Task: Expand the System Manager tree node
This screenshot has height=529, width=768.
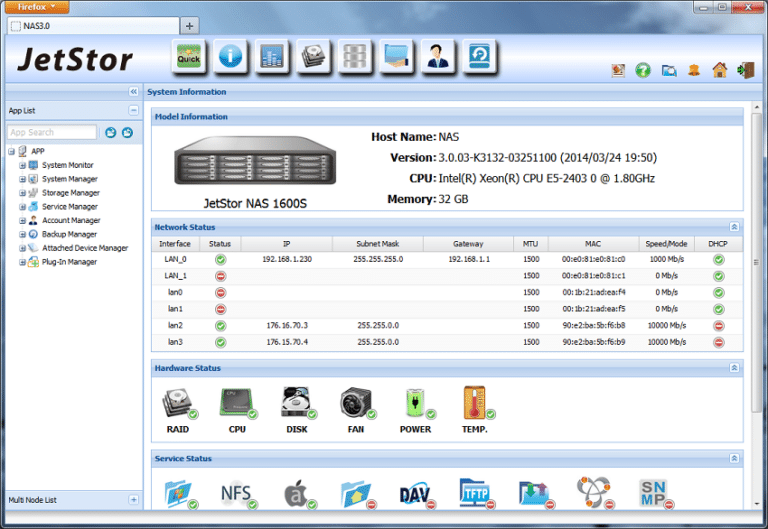Action: (23, 179)
